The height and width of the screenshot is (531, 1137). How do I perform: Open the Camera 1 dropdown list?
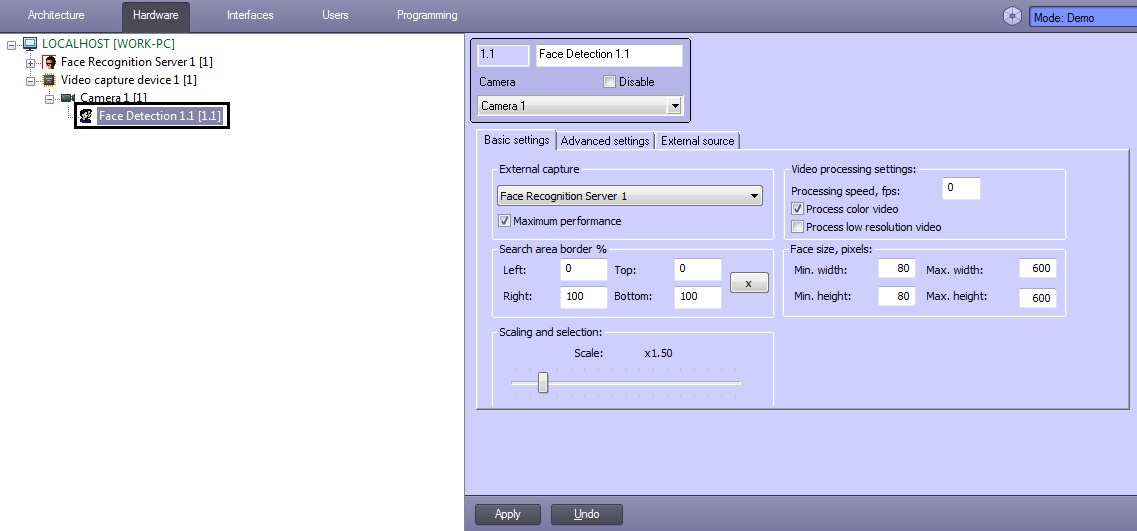[x=674, y=106]
